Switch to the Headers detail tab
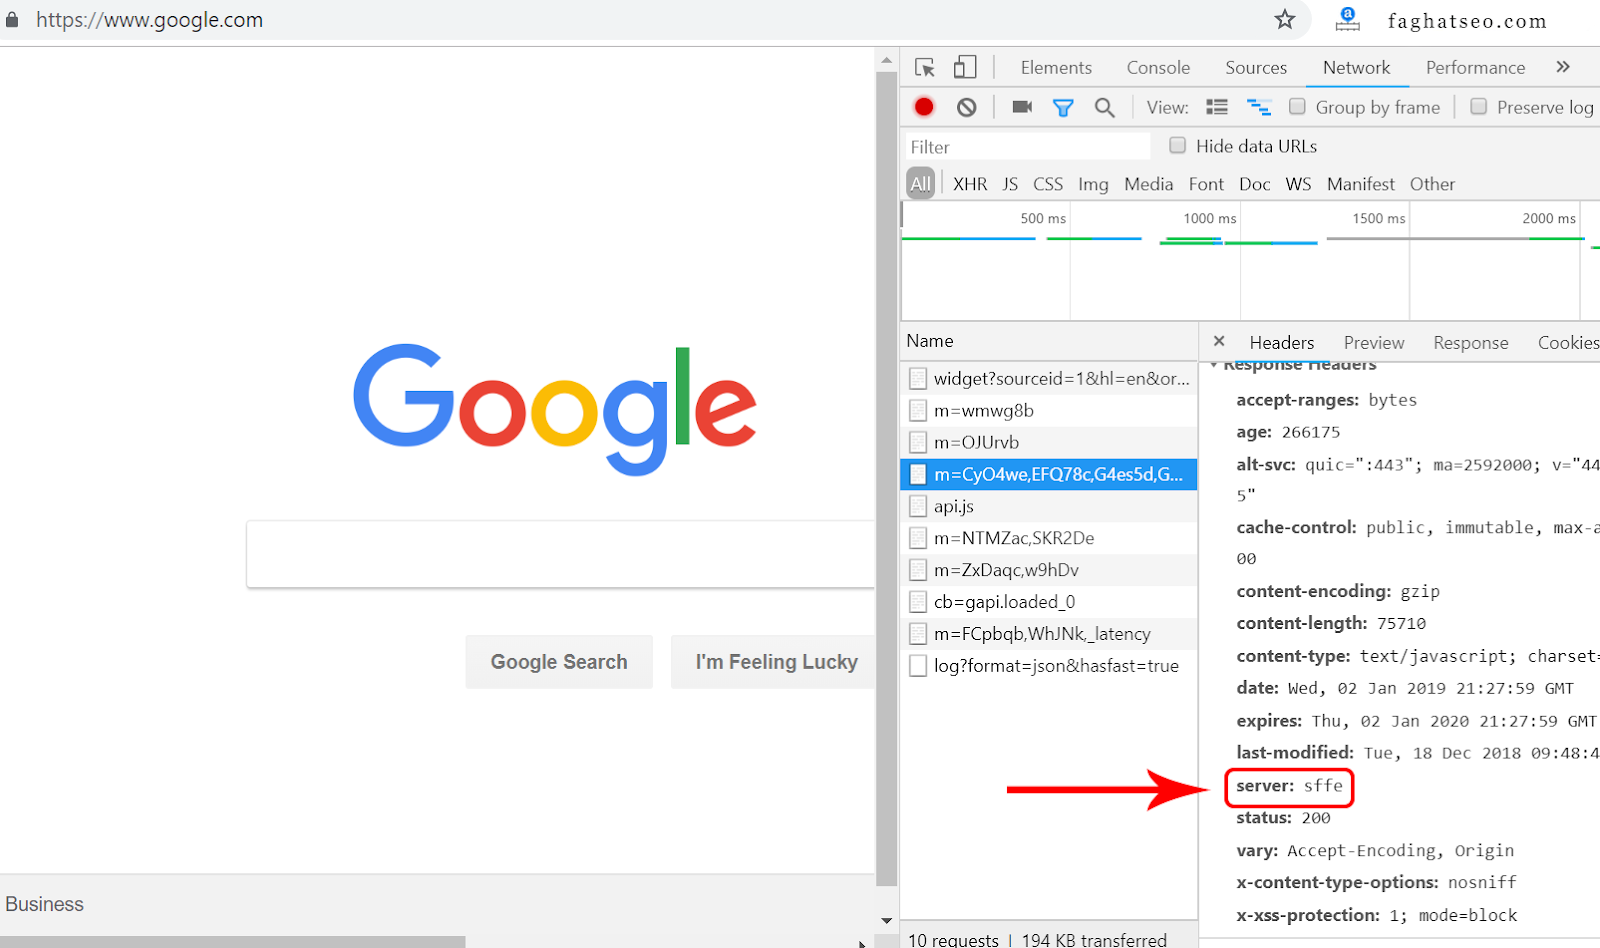The width and height of the screenshot is (1600, 948). click(1282, 342)
